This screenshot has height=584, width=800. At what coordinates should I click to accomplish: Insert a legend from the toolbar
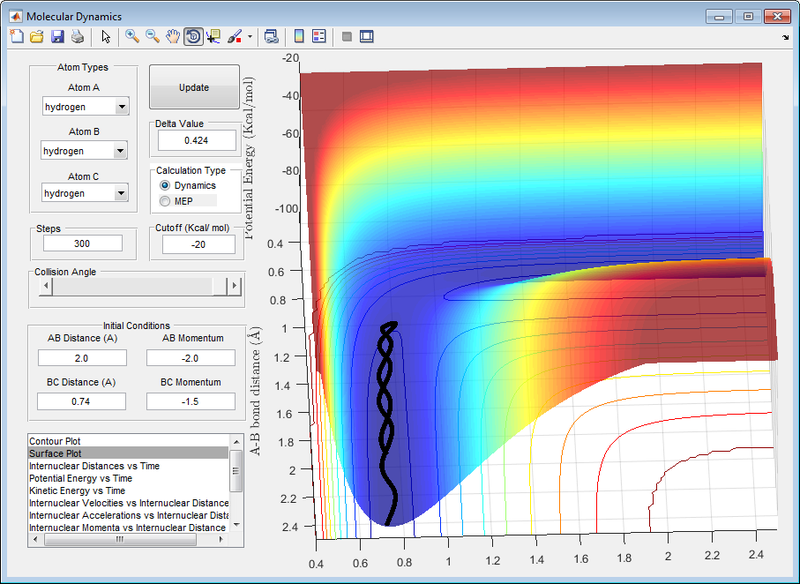point(319,36)
